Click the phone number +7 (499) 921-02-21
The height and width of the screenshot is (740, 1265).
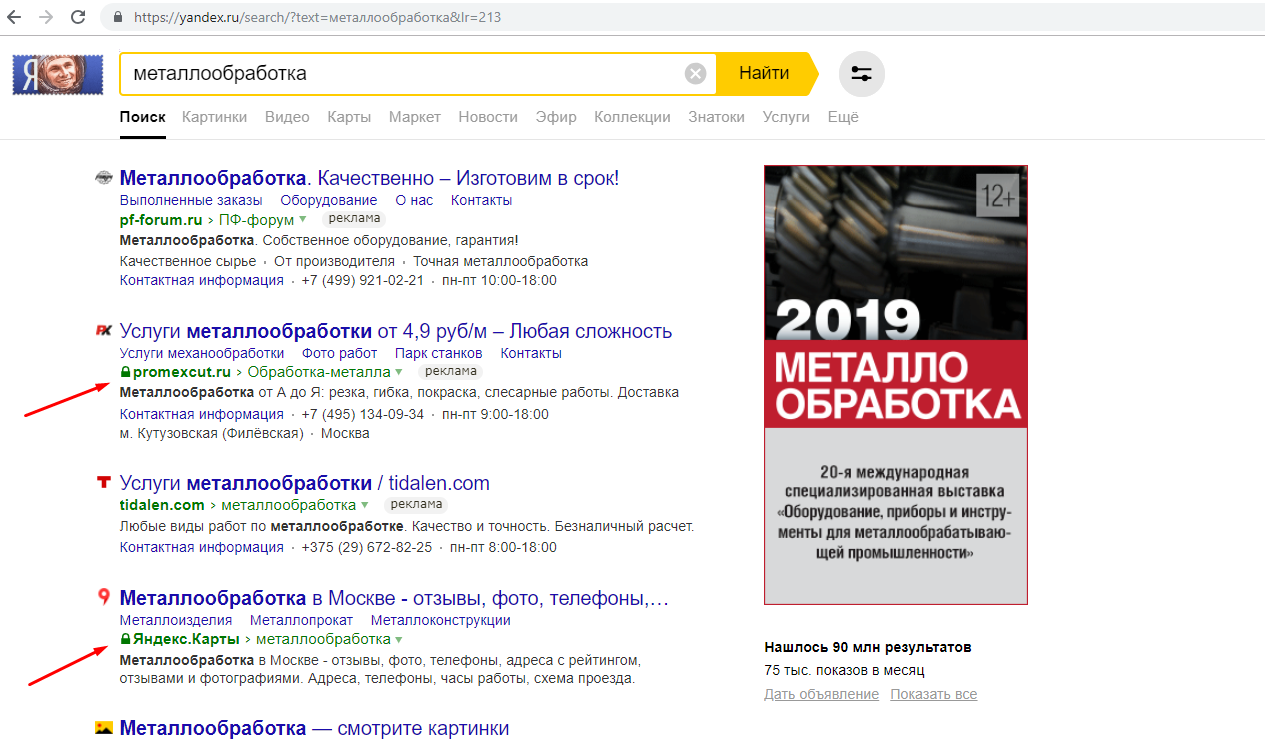[x=363, y=281]
